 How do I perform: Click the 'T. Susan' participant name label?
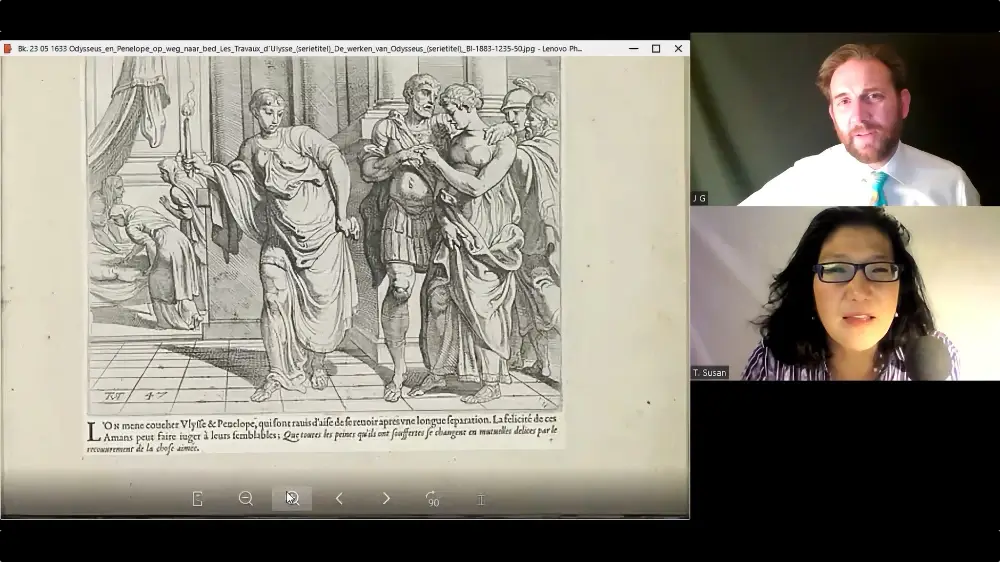click(710, 373)
